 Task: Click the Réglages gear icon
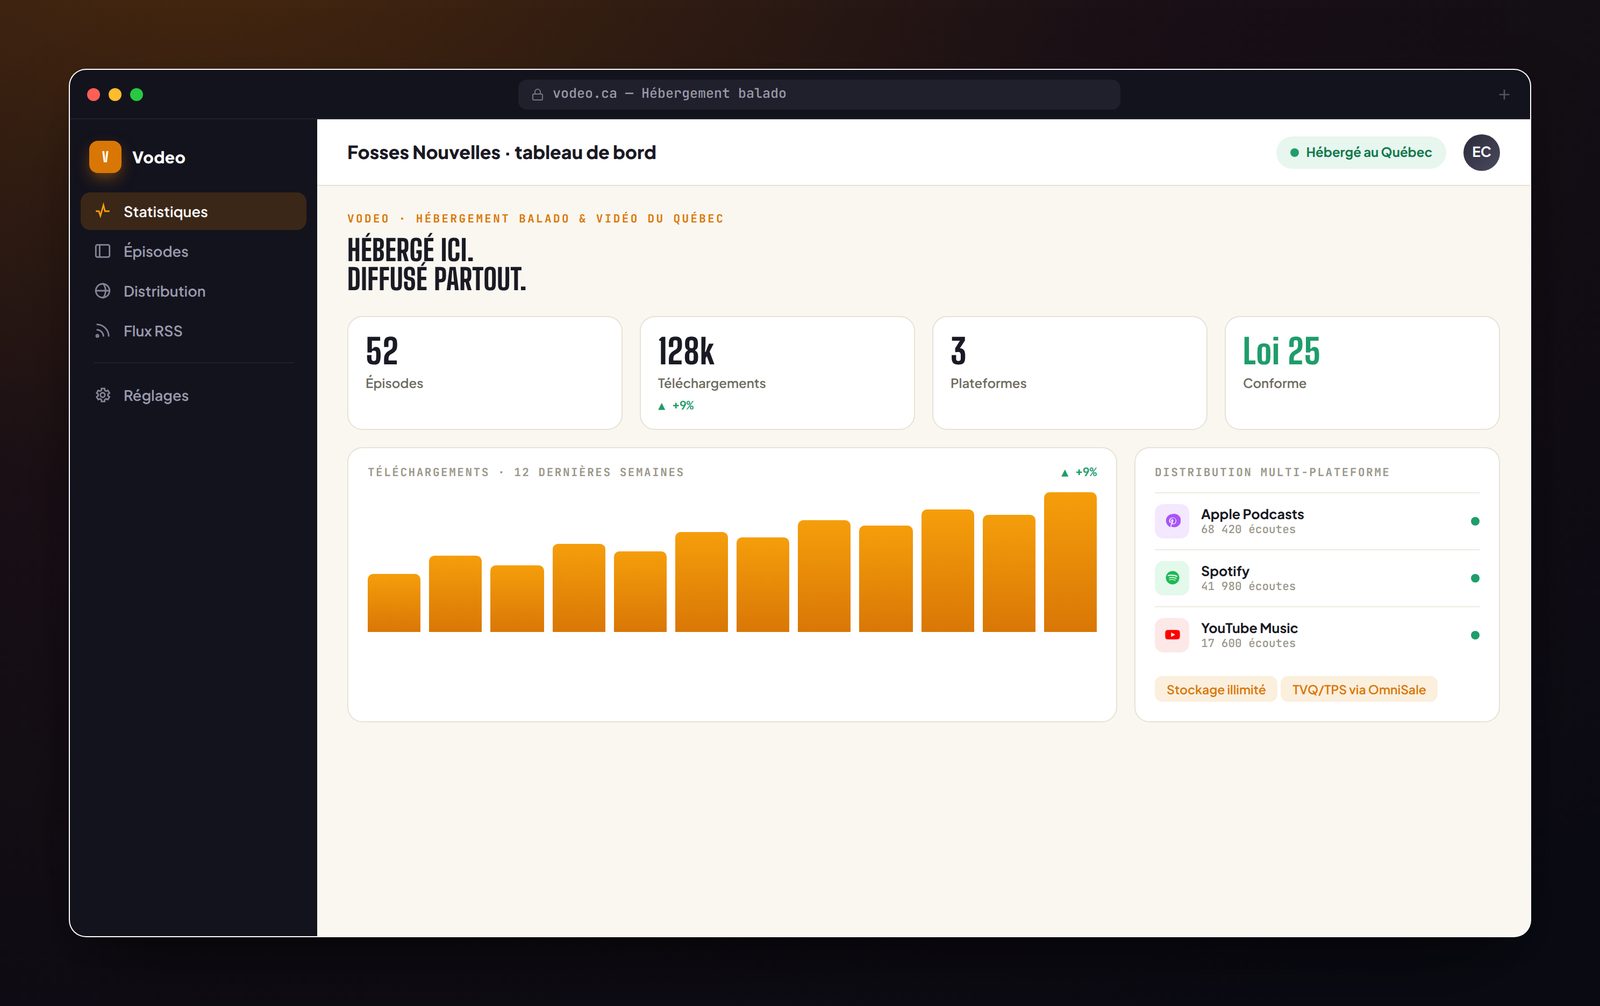tap(102, 395)
